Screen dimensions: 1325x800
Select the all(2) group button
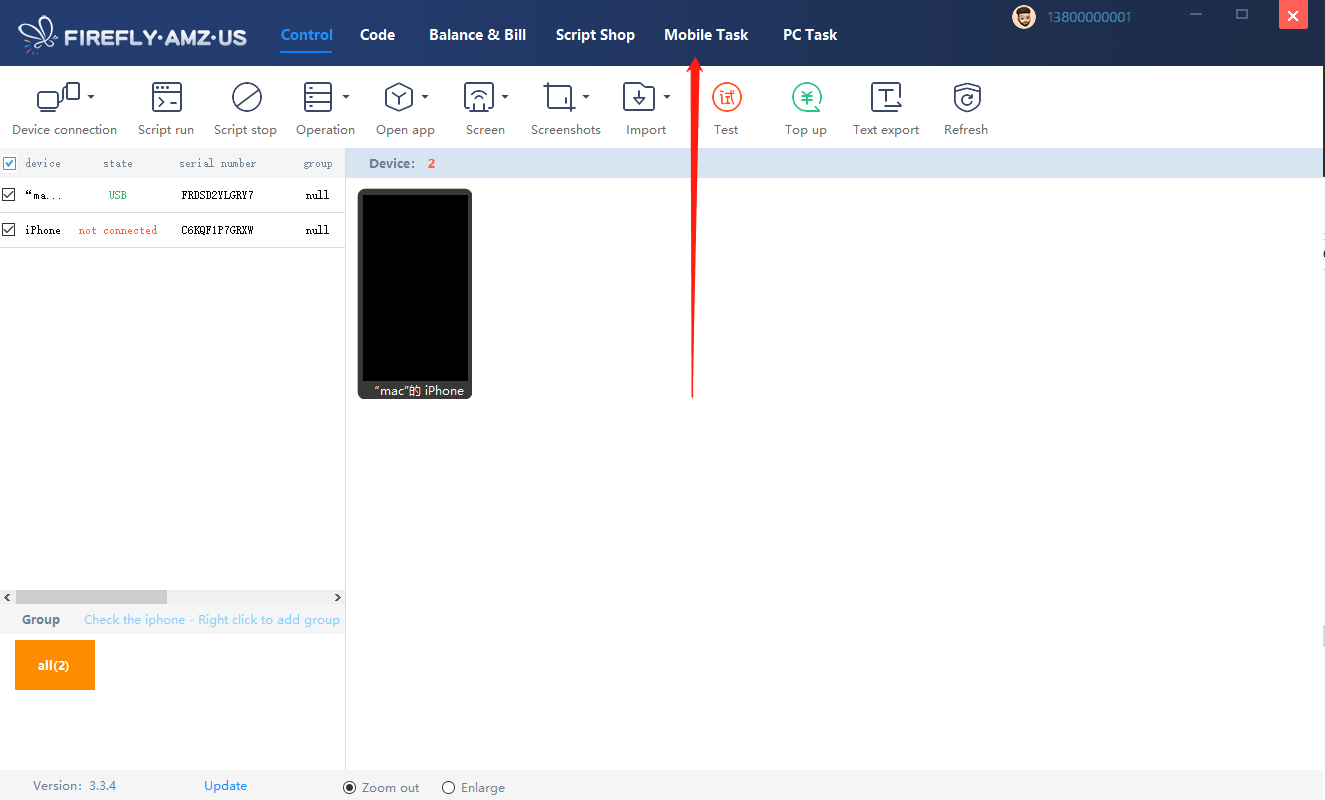(55, 664)
